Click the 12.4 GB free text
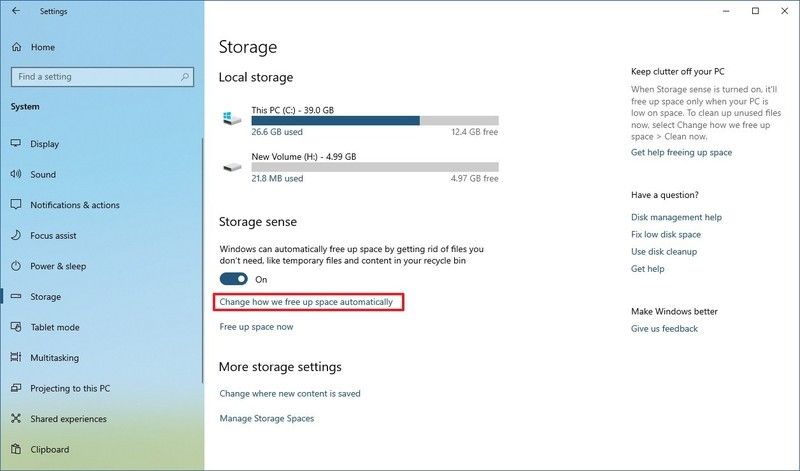Image resolution: width=800 pixels, height=471 pixels. 474,132
